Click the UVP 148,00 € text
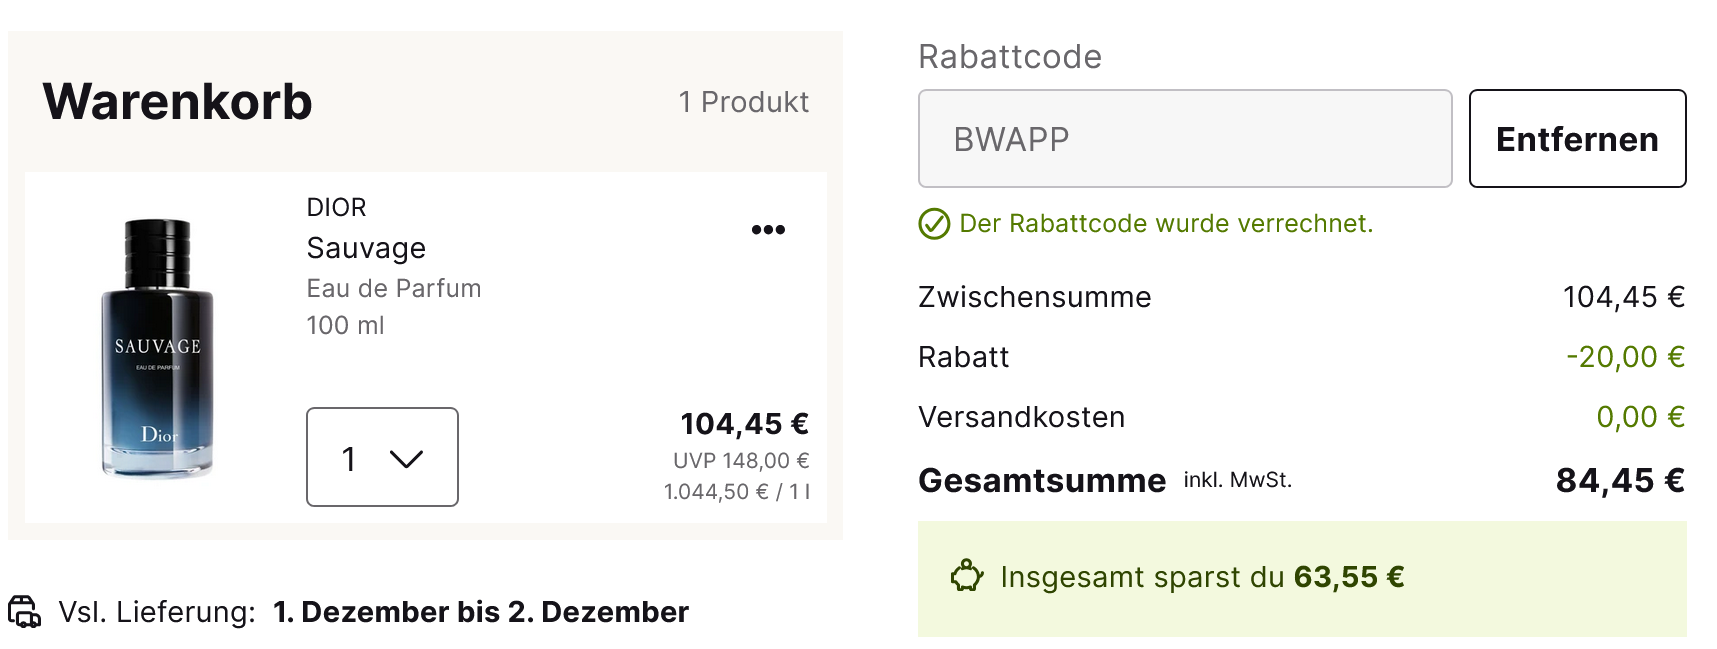 click(x=740, y=461)
